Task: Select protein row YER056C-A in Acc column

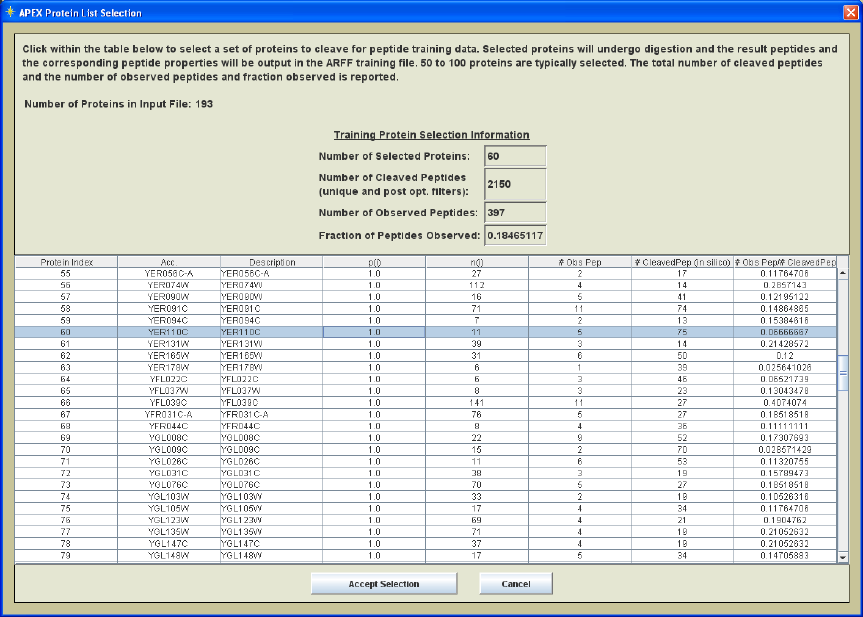Action: tap(169, 273)
